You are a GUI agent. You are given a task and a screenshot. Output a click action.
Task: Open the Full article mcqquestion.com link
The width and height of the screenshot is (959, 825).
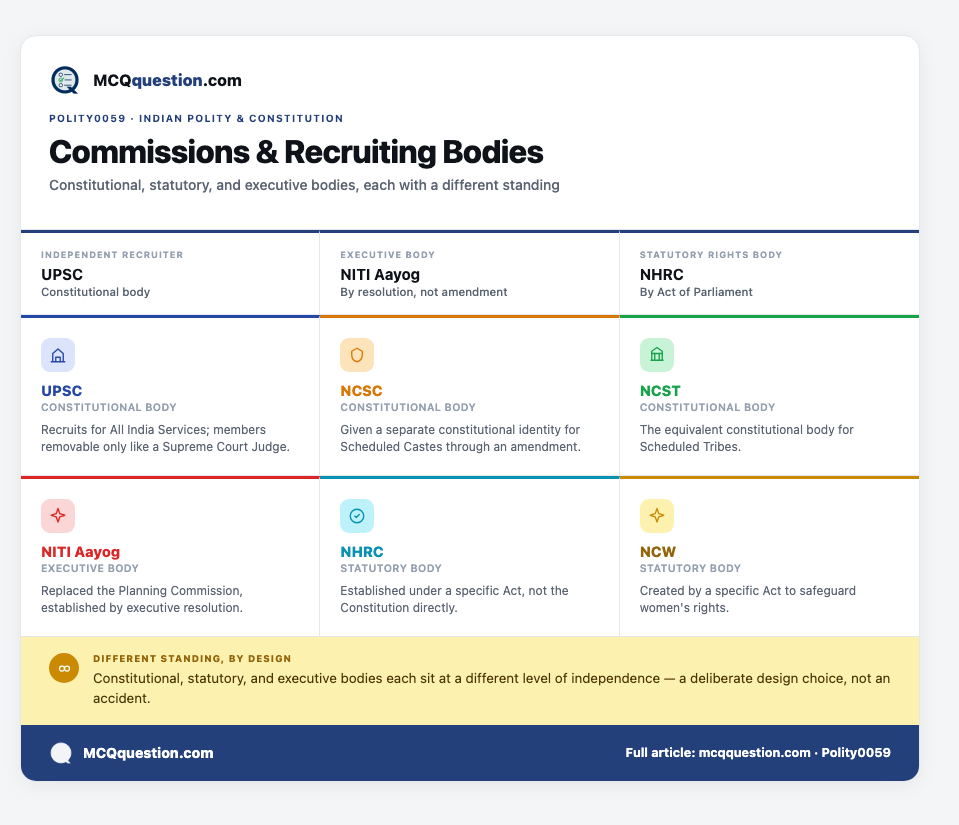coord(758,753)
